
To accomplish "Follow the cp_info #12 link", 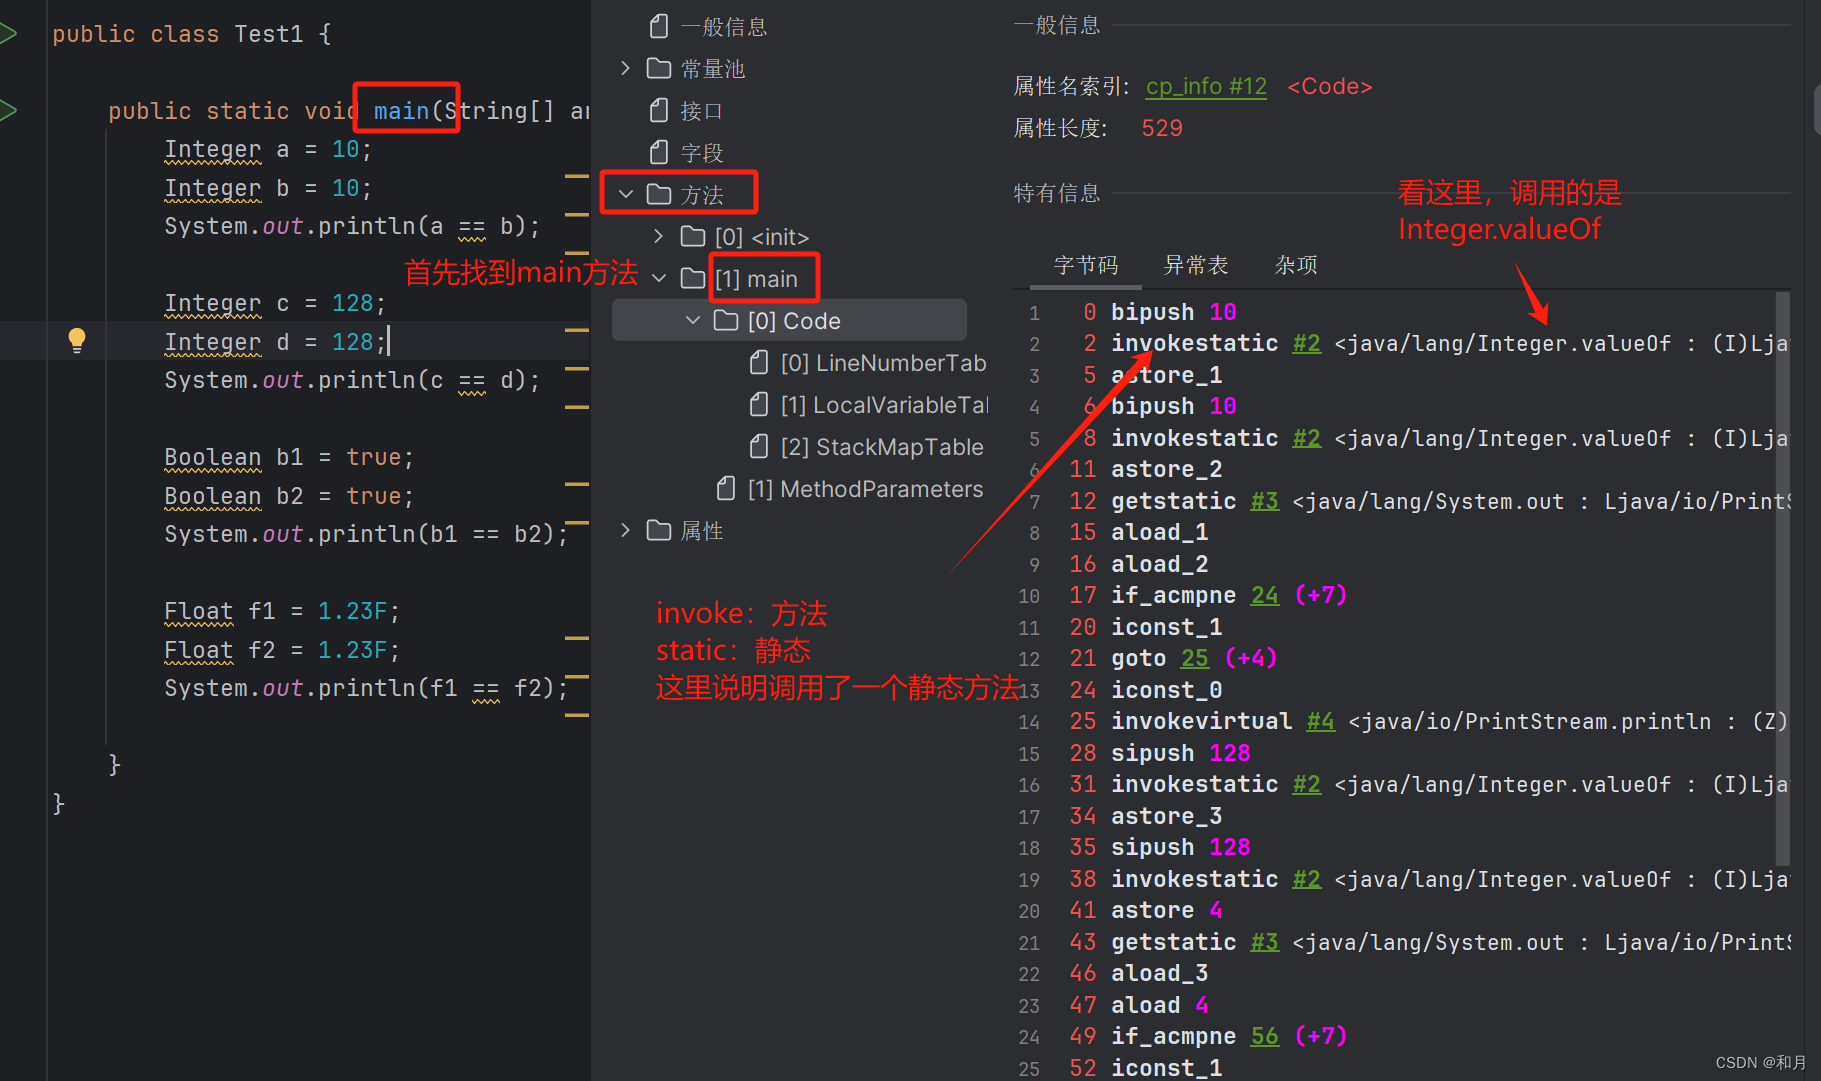I will [1205, 86].
